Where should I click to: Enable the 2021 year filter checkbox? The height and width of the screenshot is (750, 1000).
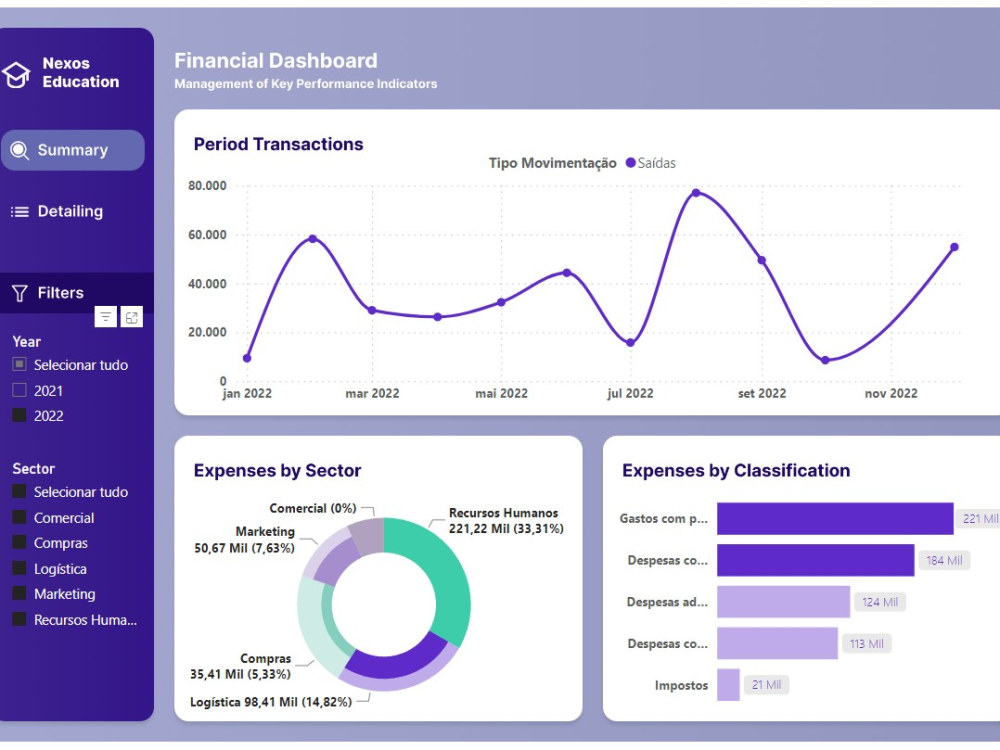click(x=18, y=390)
